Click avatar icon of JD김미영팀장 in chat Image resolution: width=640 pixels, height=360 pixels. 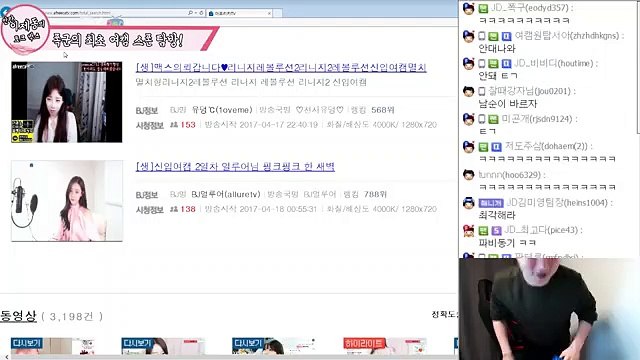pyautogui.click(x=469, y=203)
